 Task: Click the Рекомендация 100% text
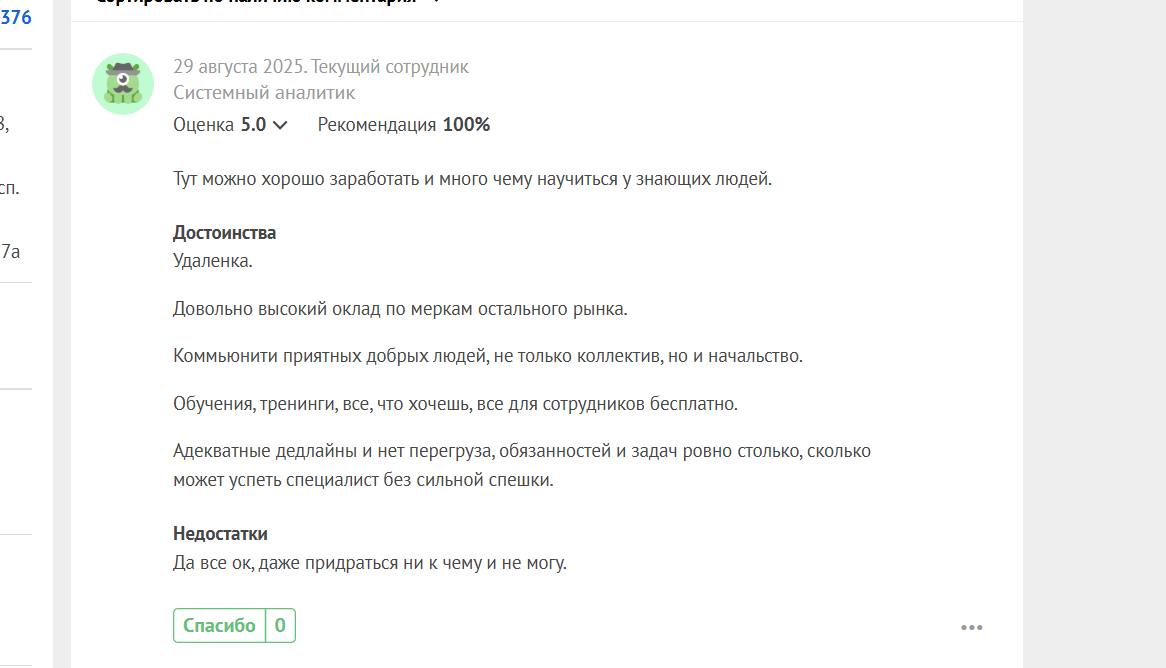[404, 125]
